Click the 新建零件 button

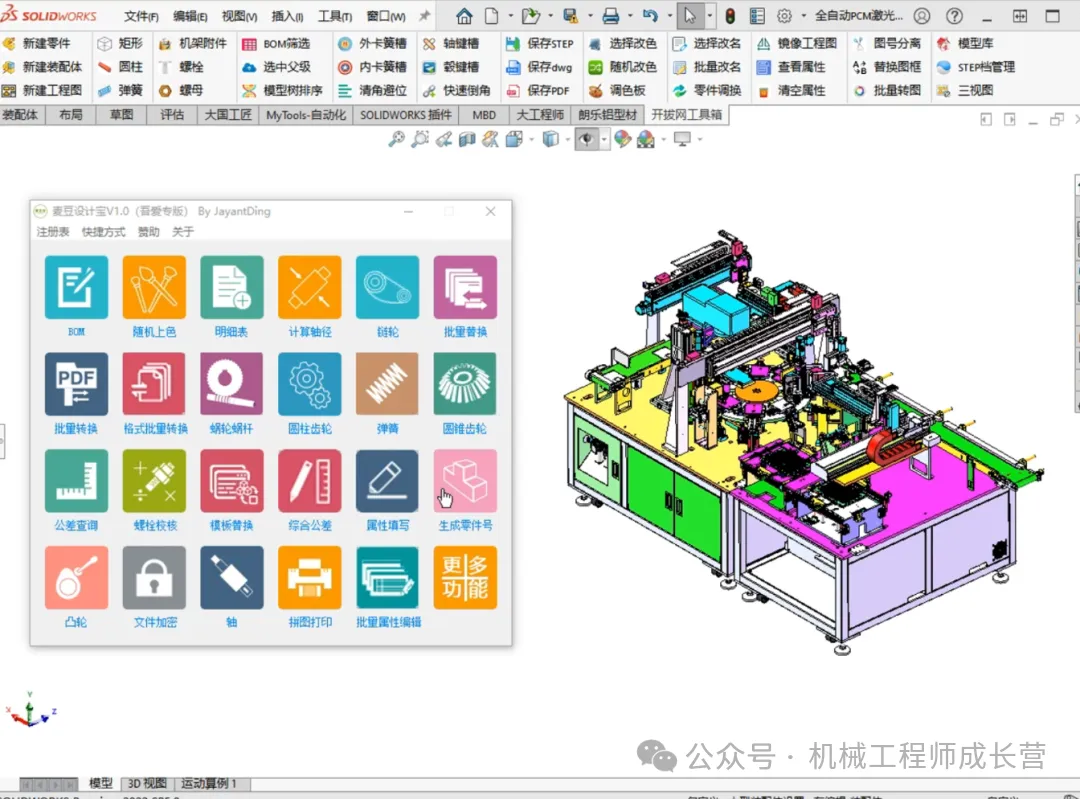[37, 43]
